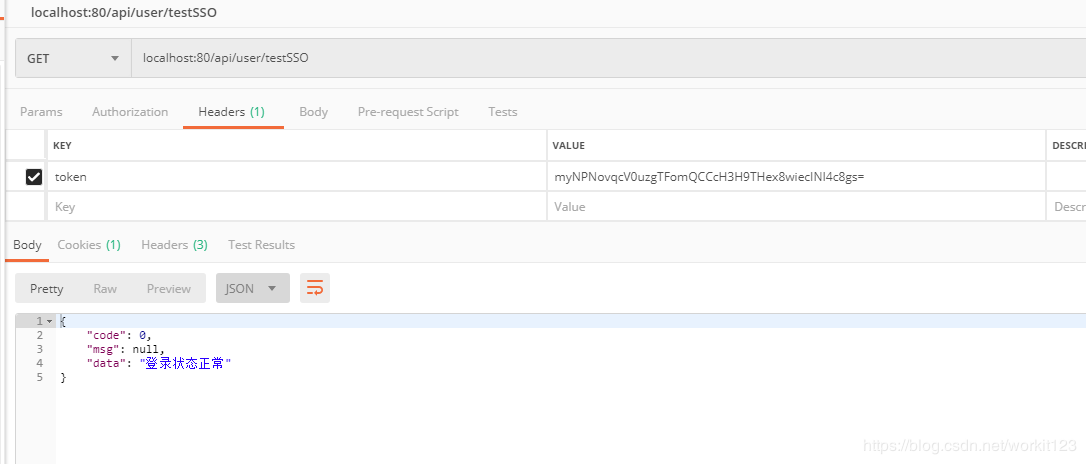
Task: Click the empty Value placeholder field
Action: pyautogui.click(x=795, y=207)
